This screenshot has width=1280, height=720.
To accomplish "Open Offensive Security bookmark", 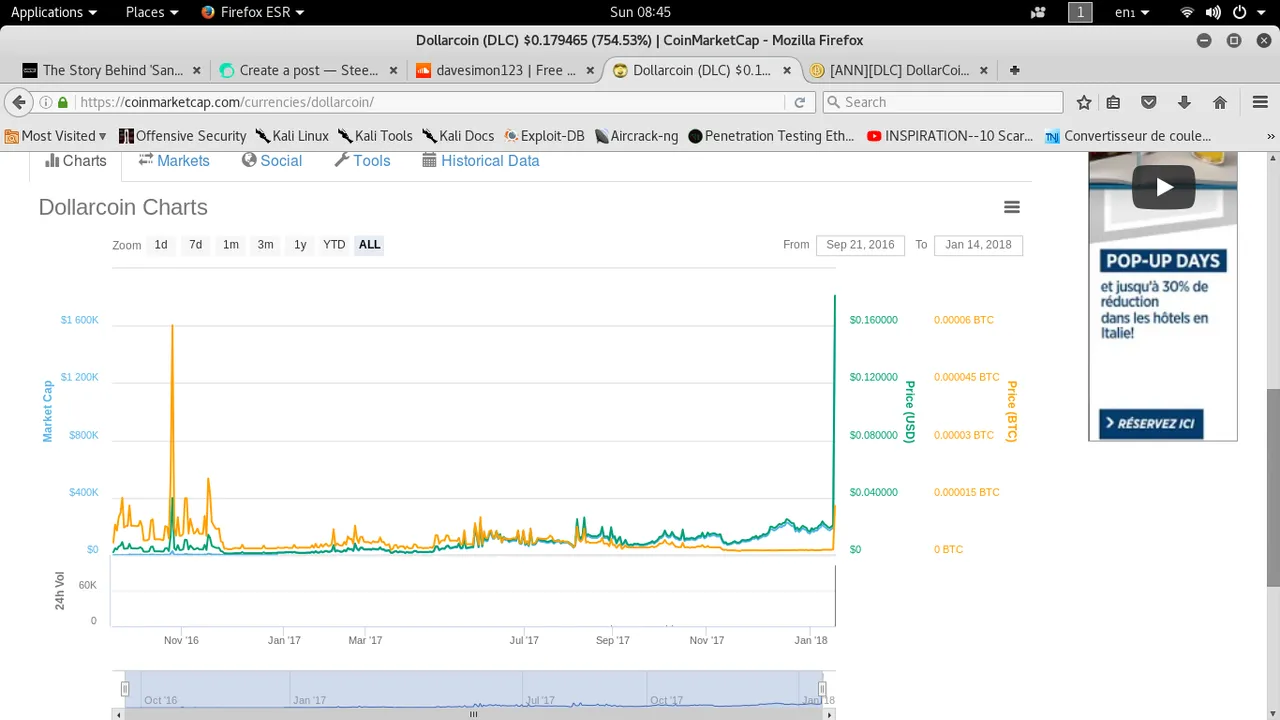I will (182, 136).
